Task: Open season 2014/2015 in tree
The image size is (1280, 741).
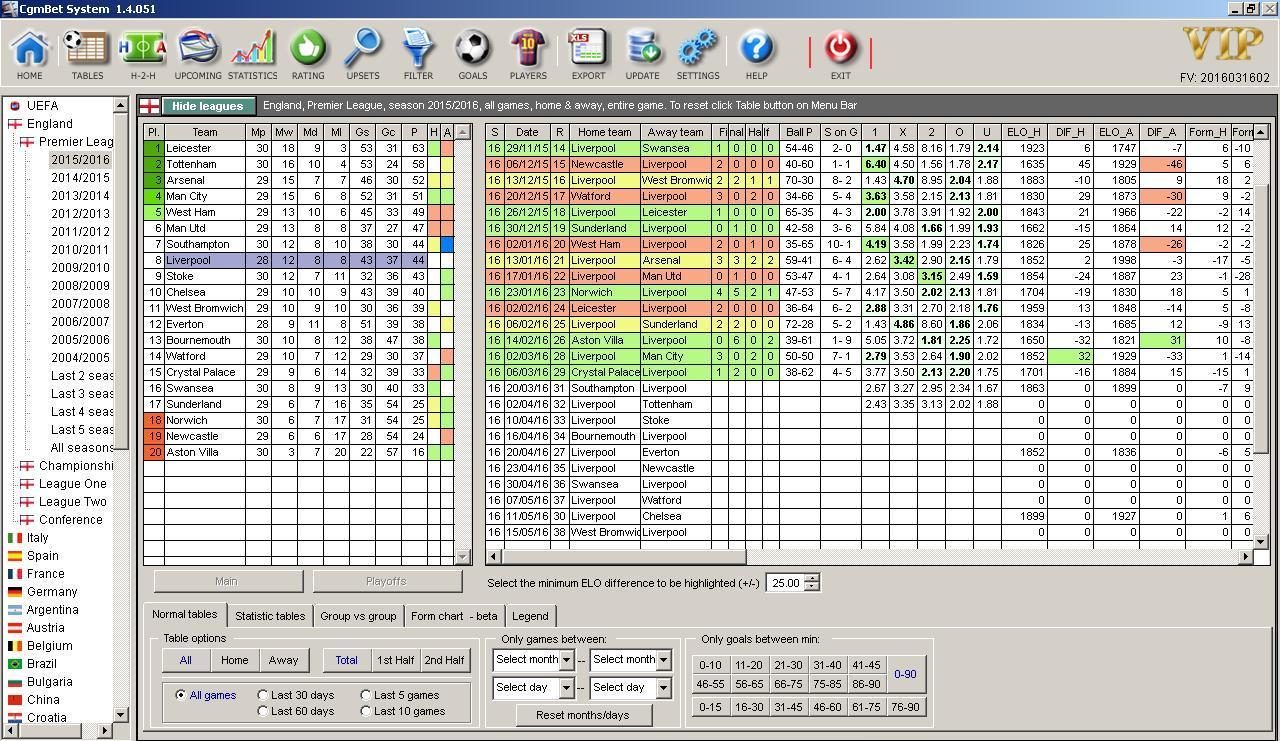Action: coord(80,177)
